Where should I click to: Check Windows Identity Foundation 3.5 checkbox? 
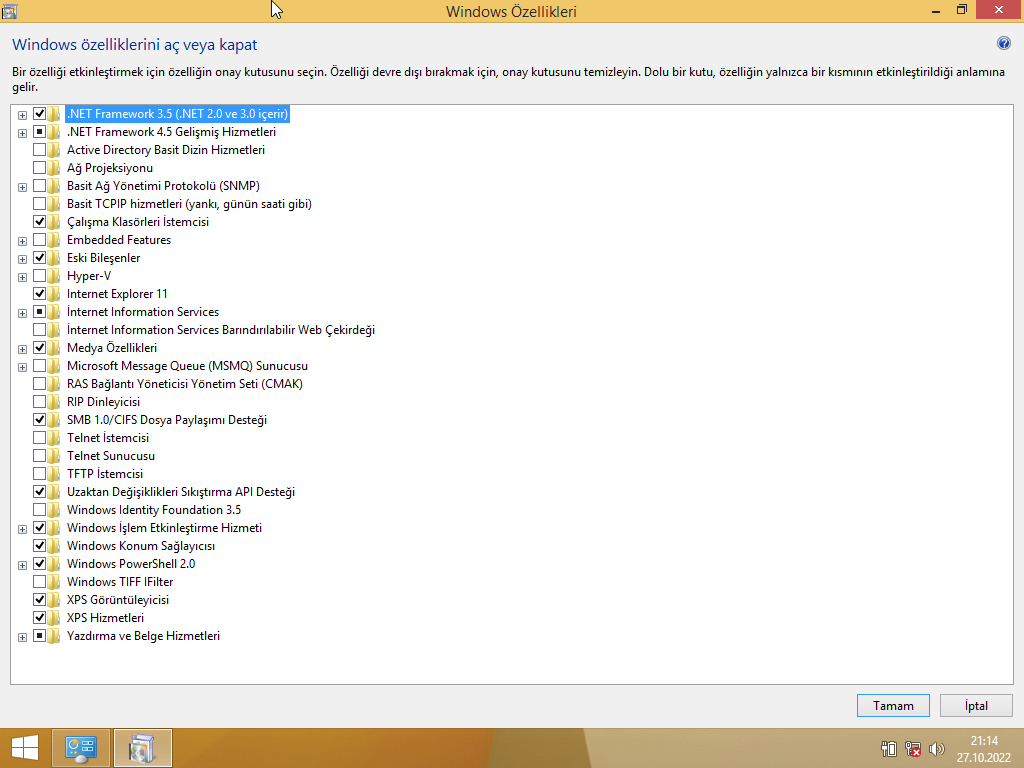39,510
